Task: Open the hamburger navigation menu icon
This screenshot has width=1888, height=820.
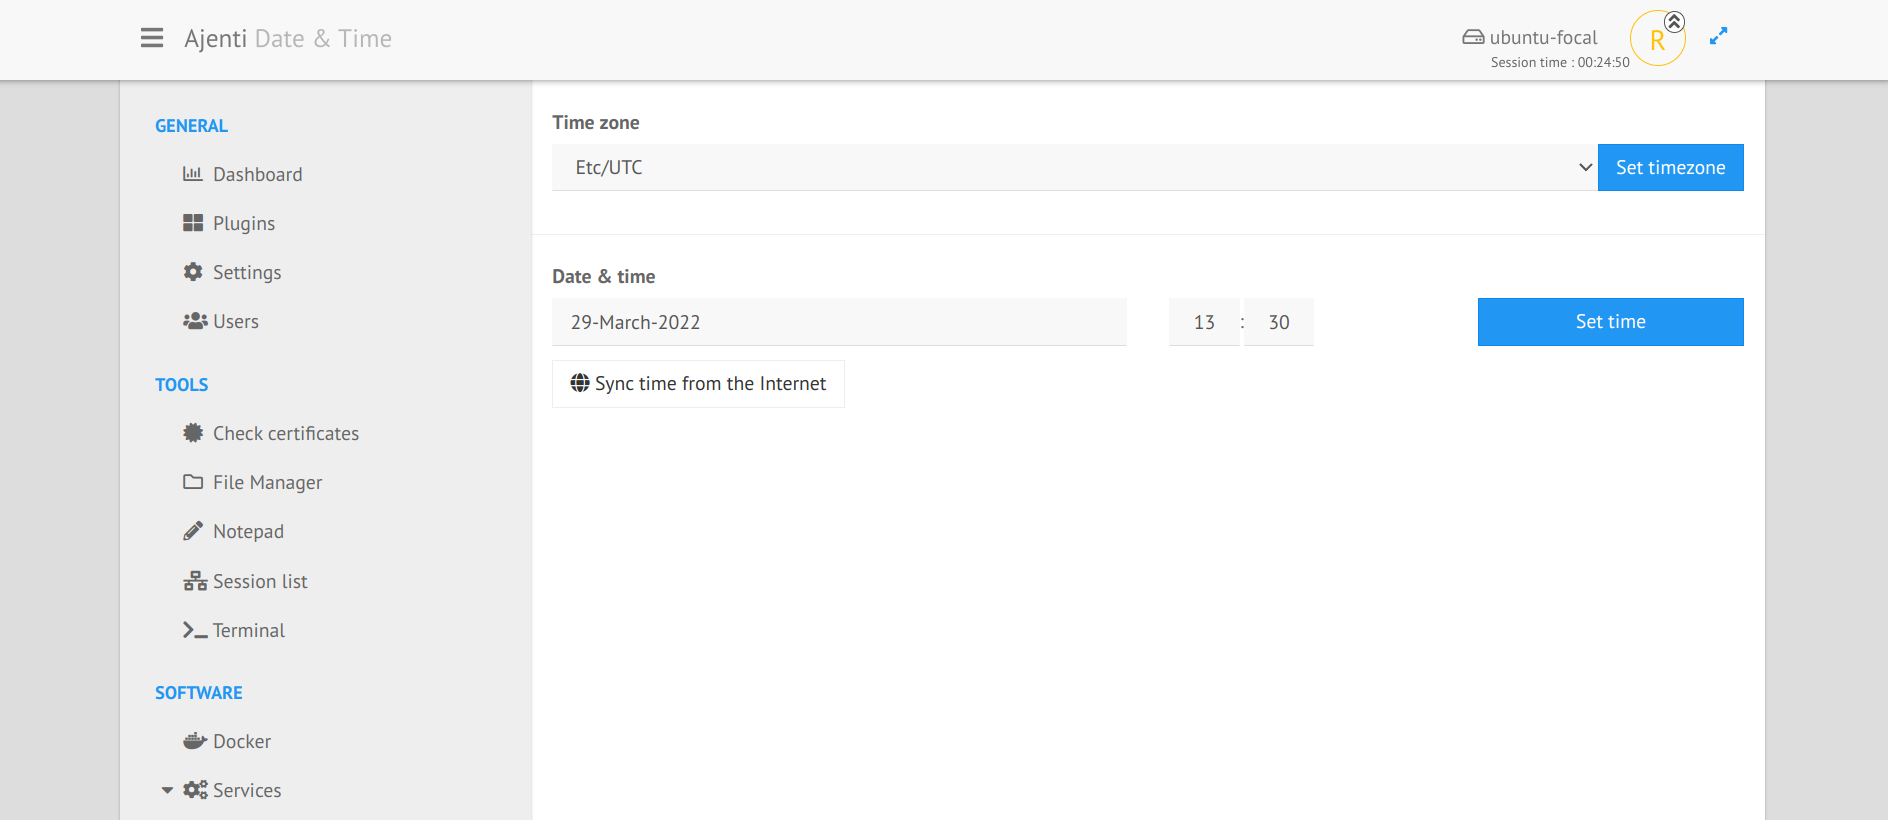Action: pyautogui.click(x=152, y=38)
